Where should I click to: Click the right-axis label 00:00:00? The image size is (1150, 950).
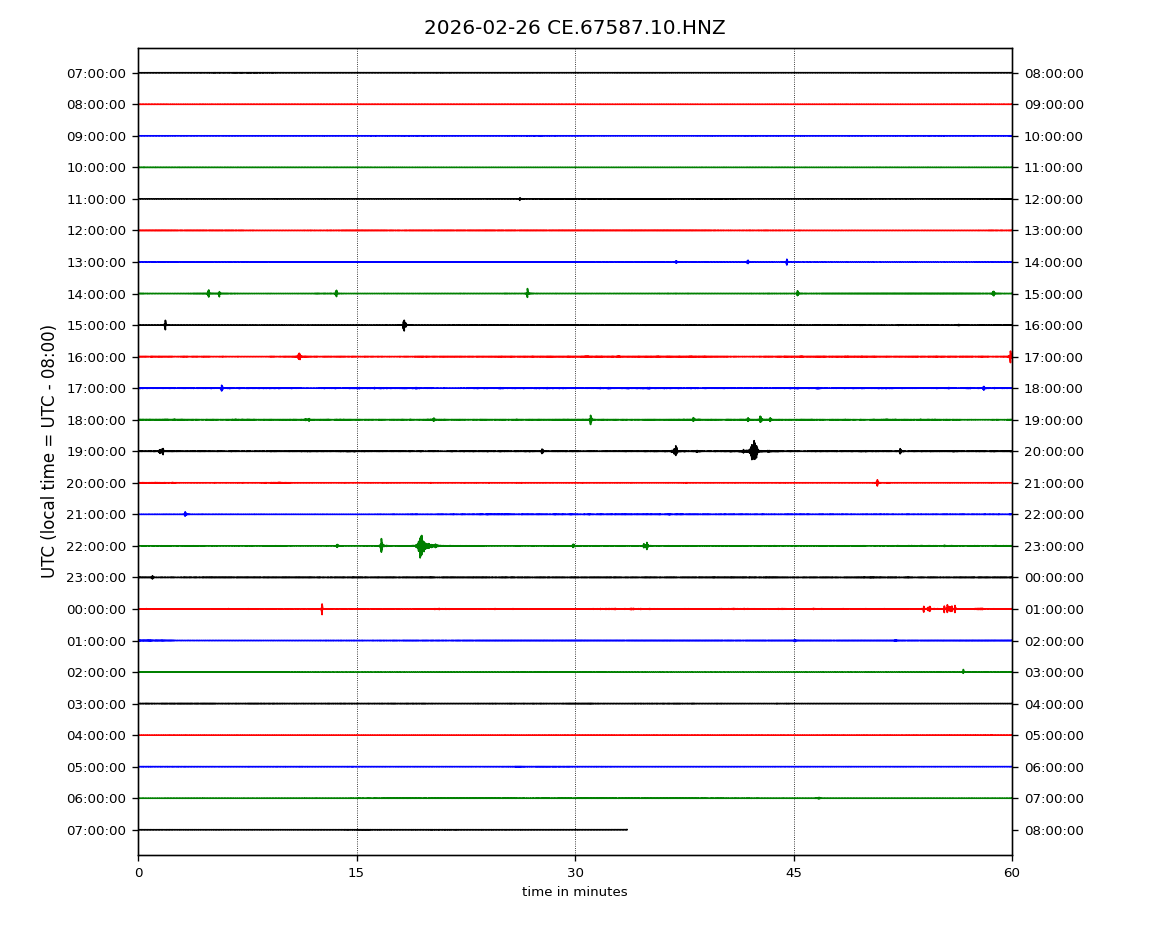(1053, 577)
